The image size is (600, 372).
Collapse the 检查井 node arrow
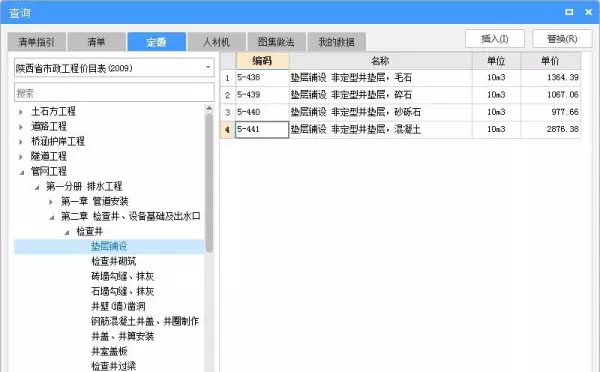click(67, 232)
